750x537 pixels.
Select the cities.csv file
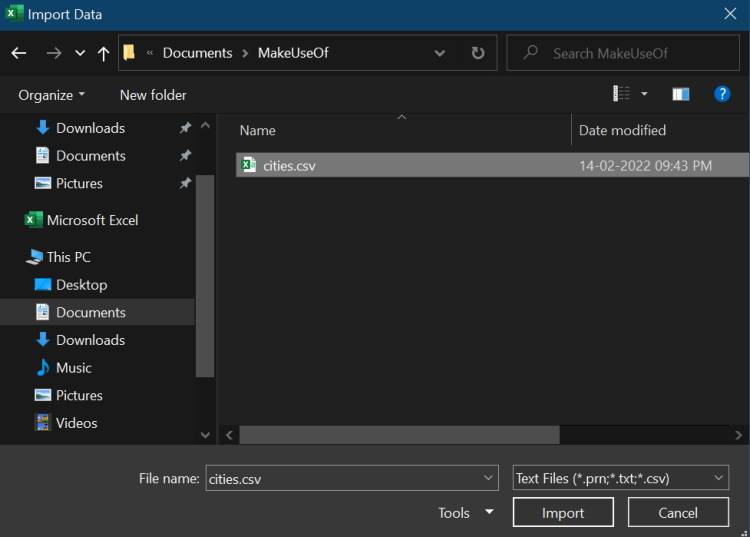click(x=289, y=165)
